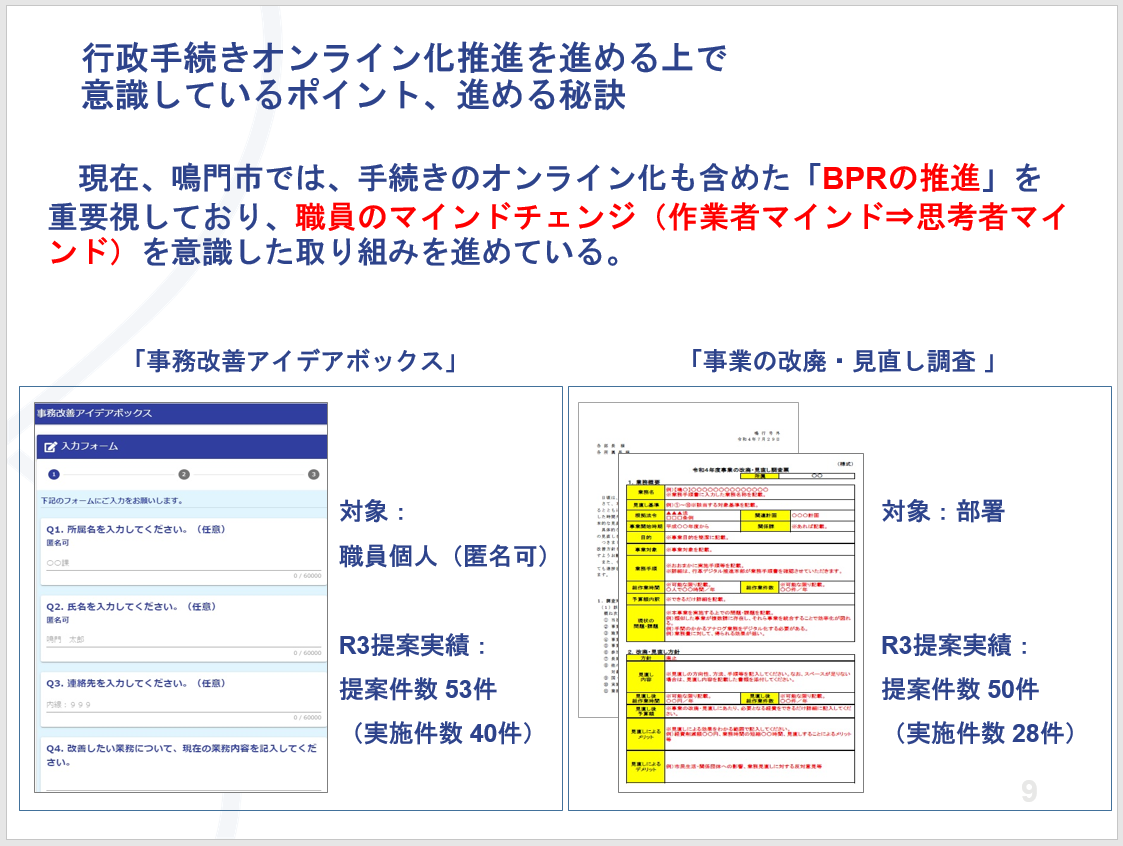Click the 0 / 60000 counter under Q3

(x=307, y=718)
